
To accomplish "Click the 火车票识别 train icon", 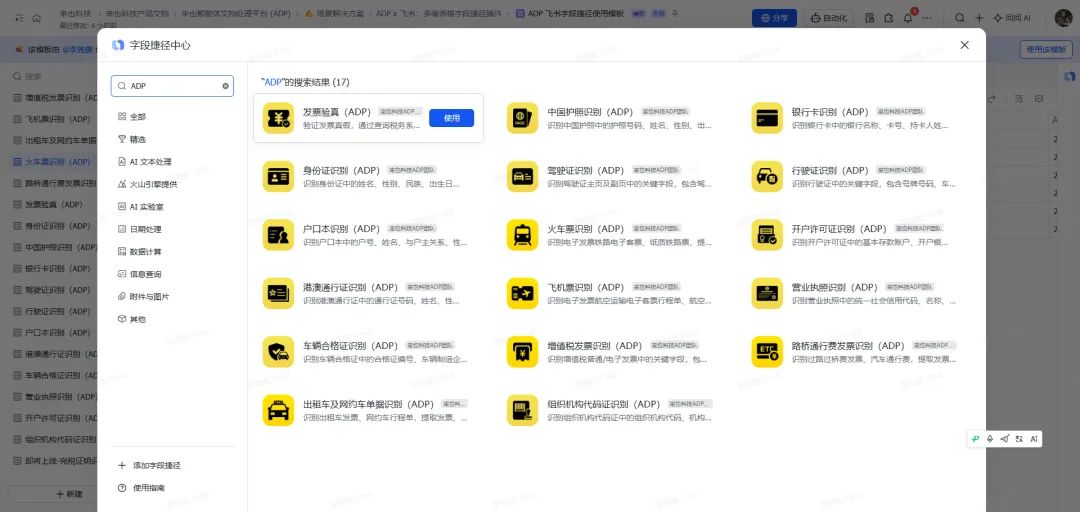I will pos(522,235).
